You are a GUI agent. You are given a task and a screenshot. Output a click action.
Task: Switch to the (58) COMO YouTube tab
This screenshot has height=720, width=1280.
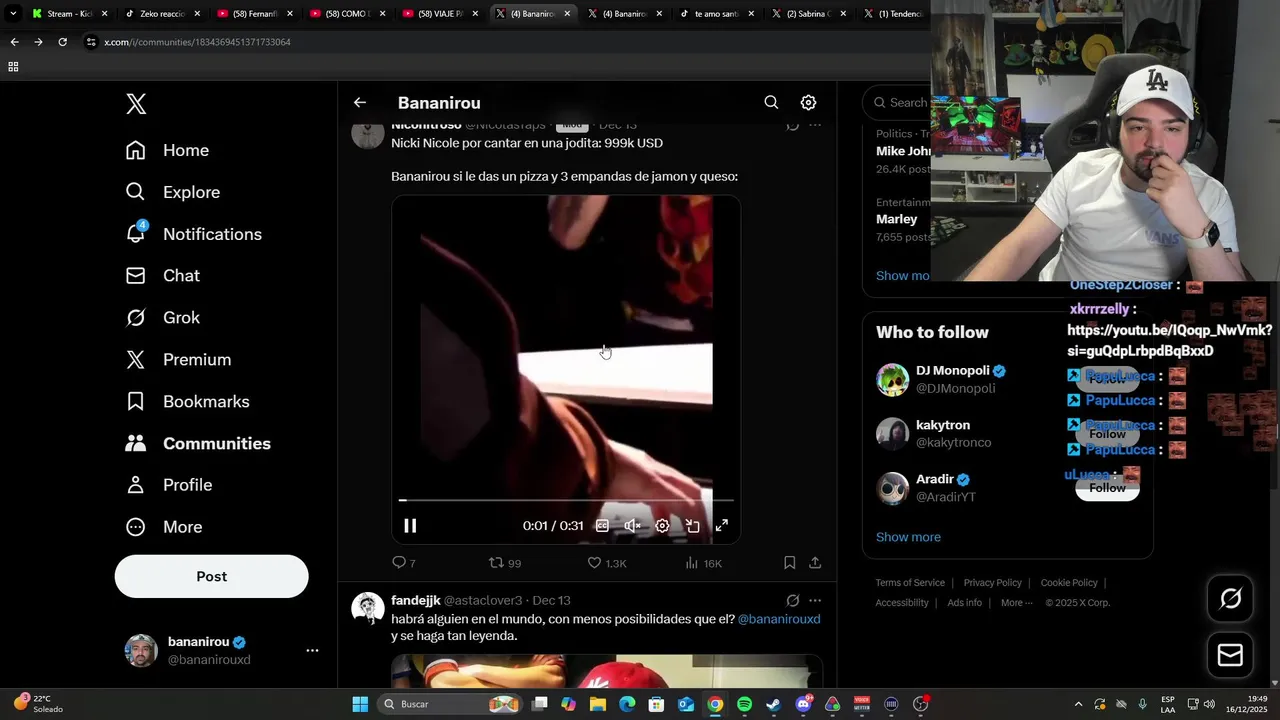348,14
